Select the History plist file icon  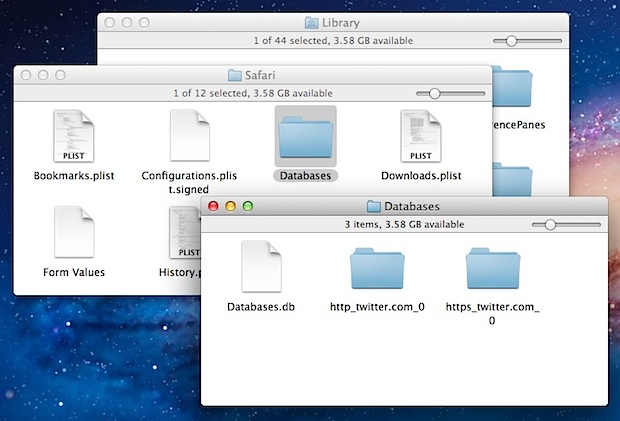coord(185,232)
